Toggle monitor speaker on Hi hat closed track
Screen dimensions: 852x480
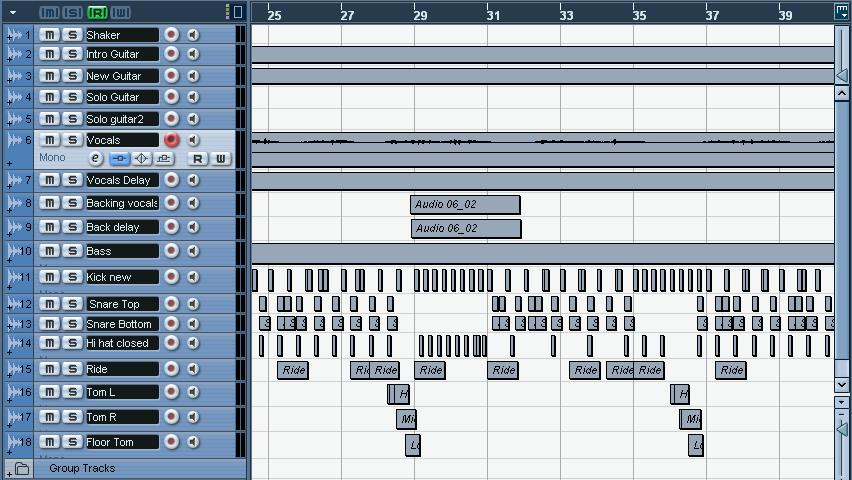(x=193, y=343)
